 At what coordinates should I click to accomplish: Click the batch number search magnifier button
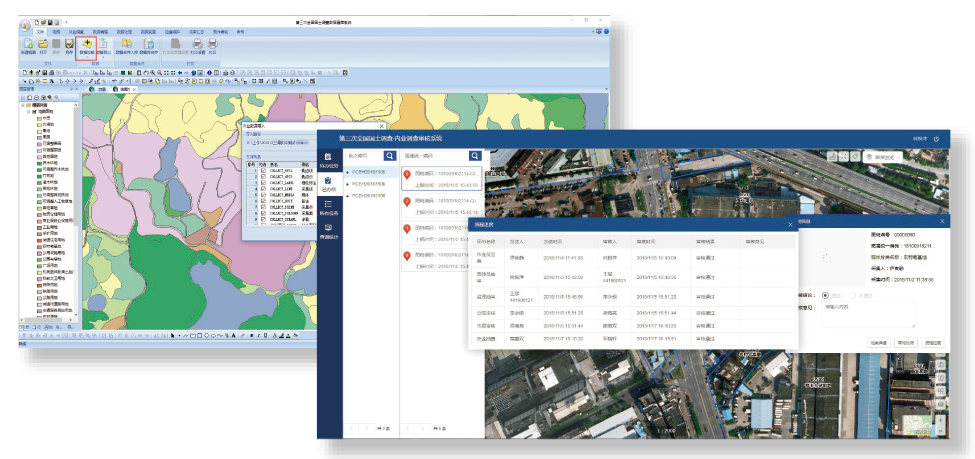[x=389, y=156]
